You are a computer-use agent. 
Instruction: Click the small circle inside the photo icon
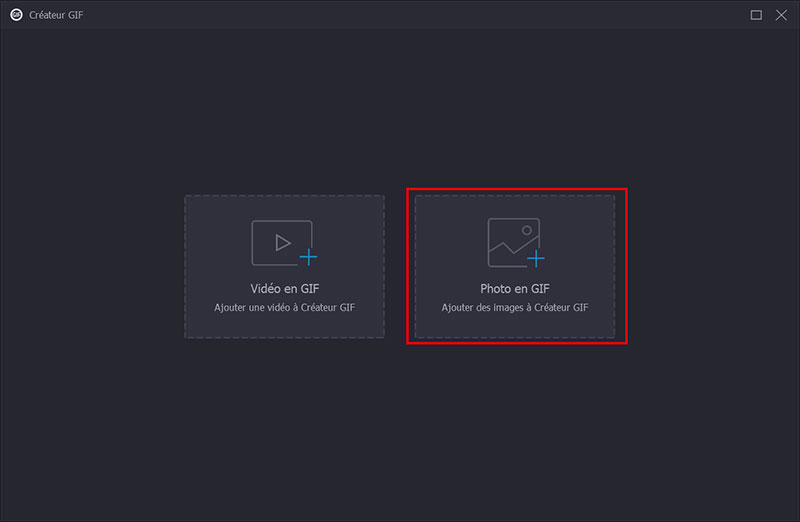tap(525, 230)
